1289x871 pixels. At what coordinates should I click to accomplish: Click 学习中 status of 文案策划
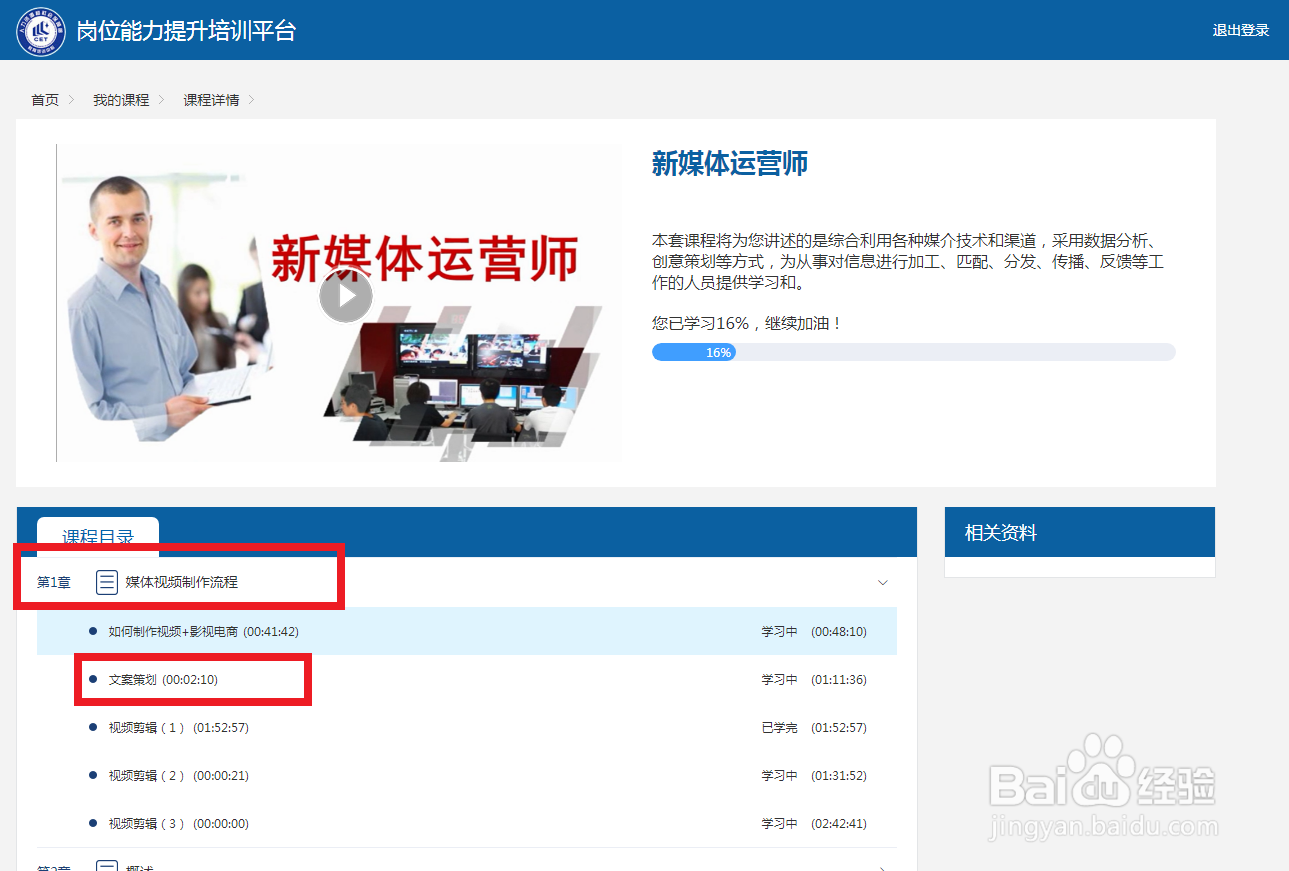click(x=779, y=680)
